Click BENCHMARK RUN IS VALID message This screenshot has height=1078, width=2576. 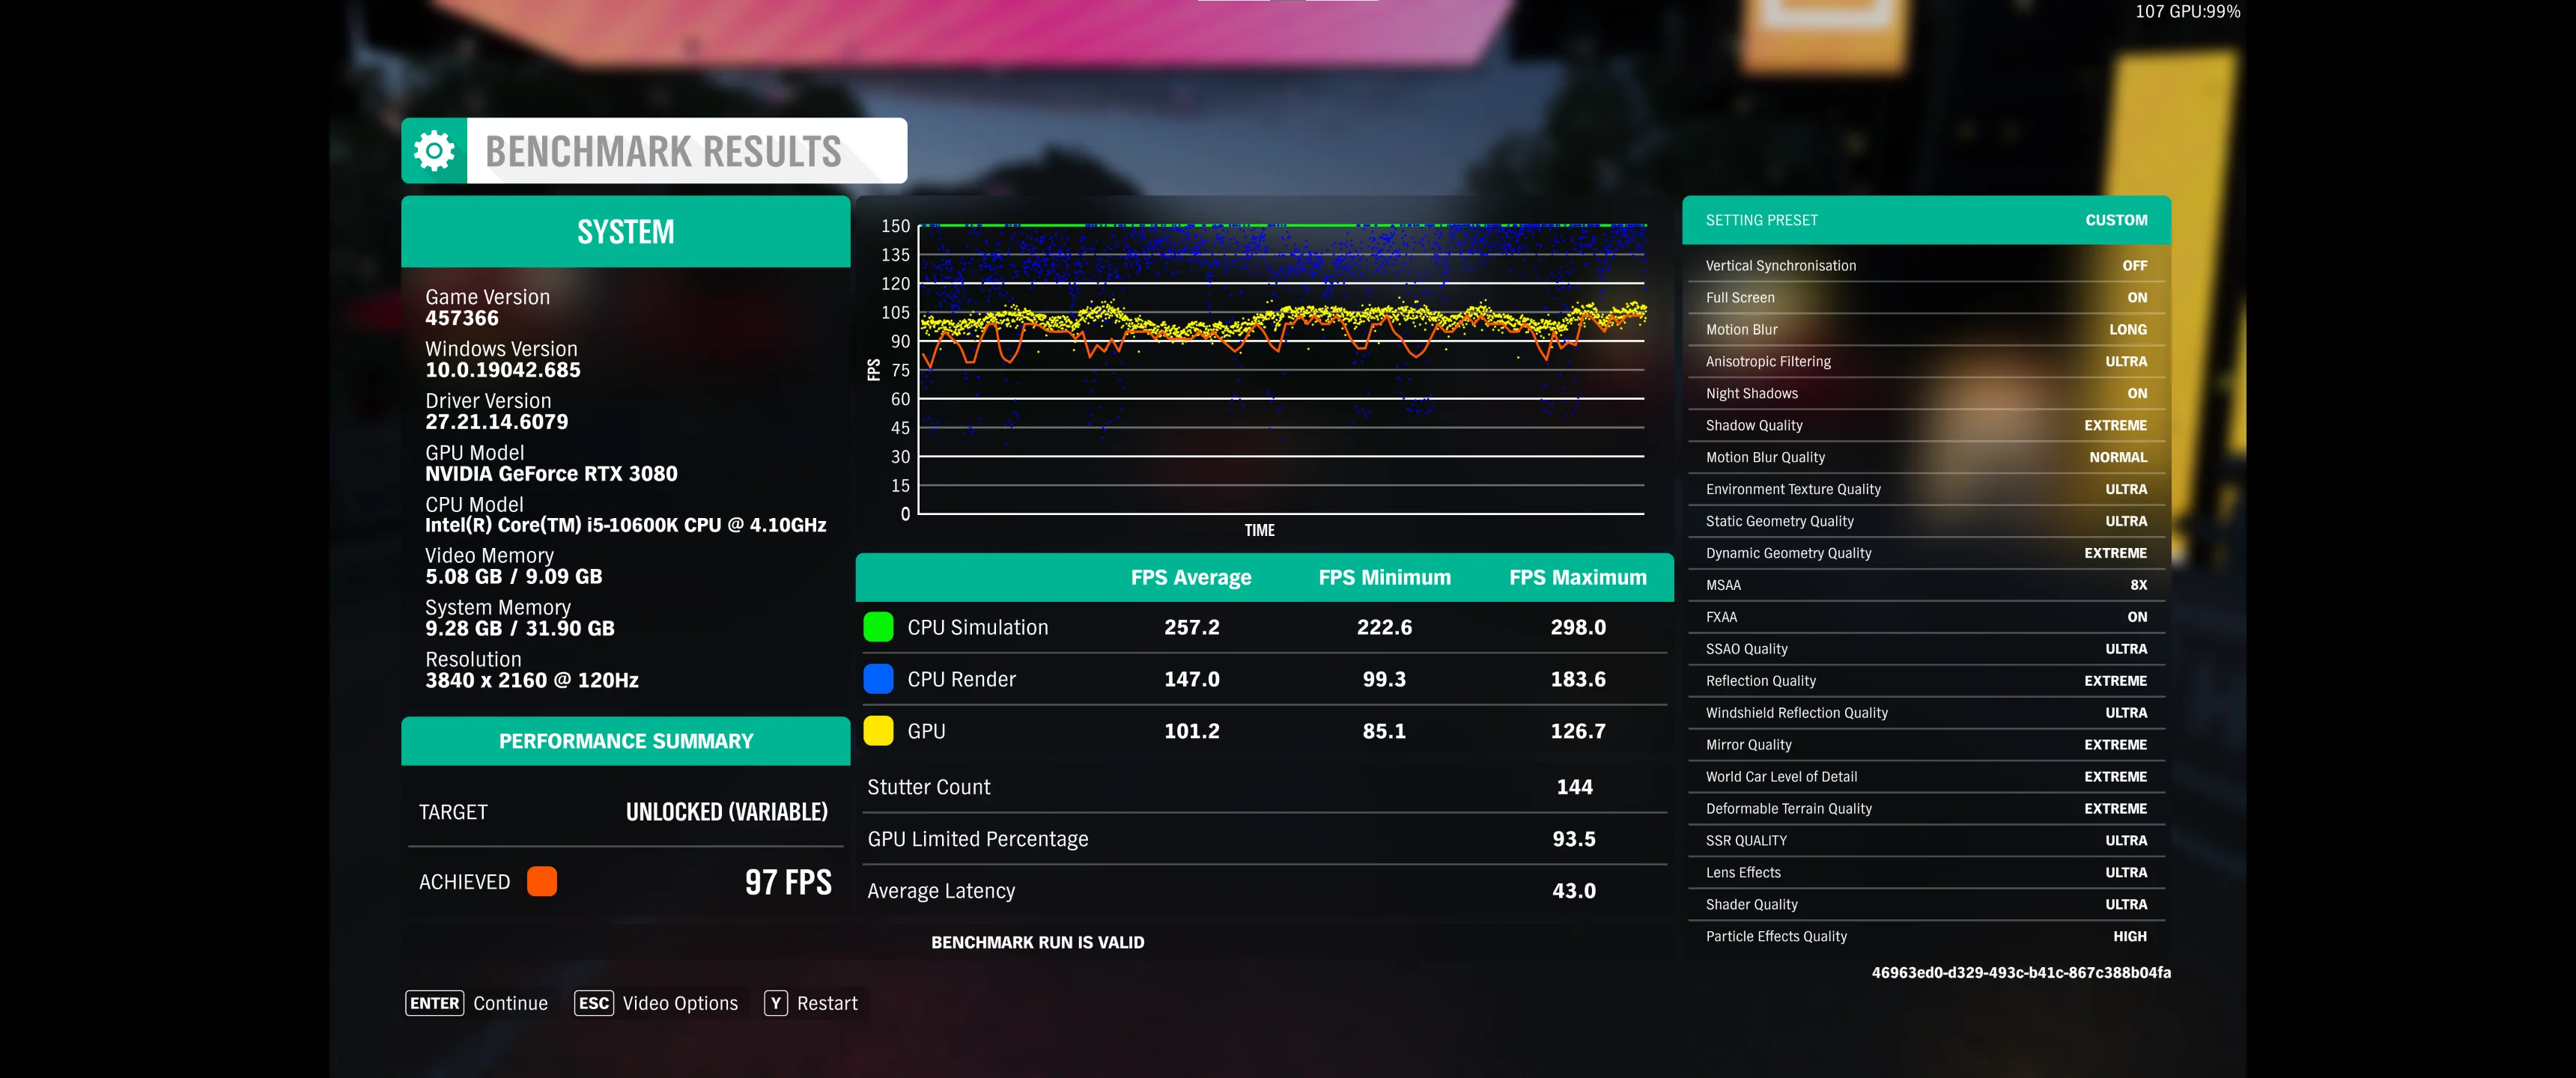1038,943
